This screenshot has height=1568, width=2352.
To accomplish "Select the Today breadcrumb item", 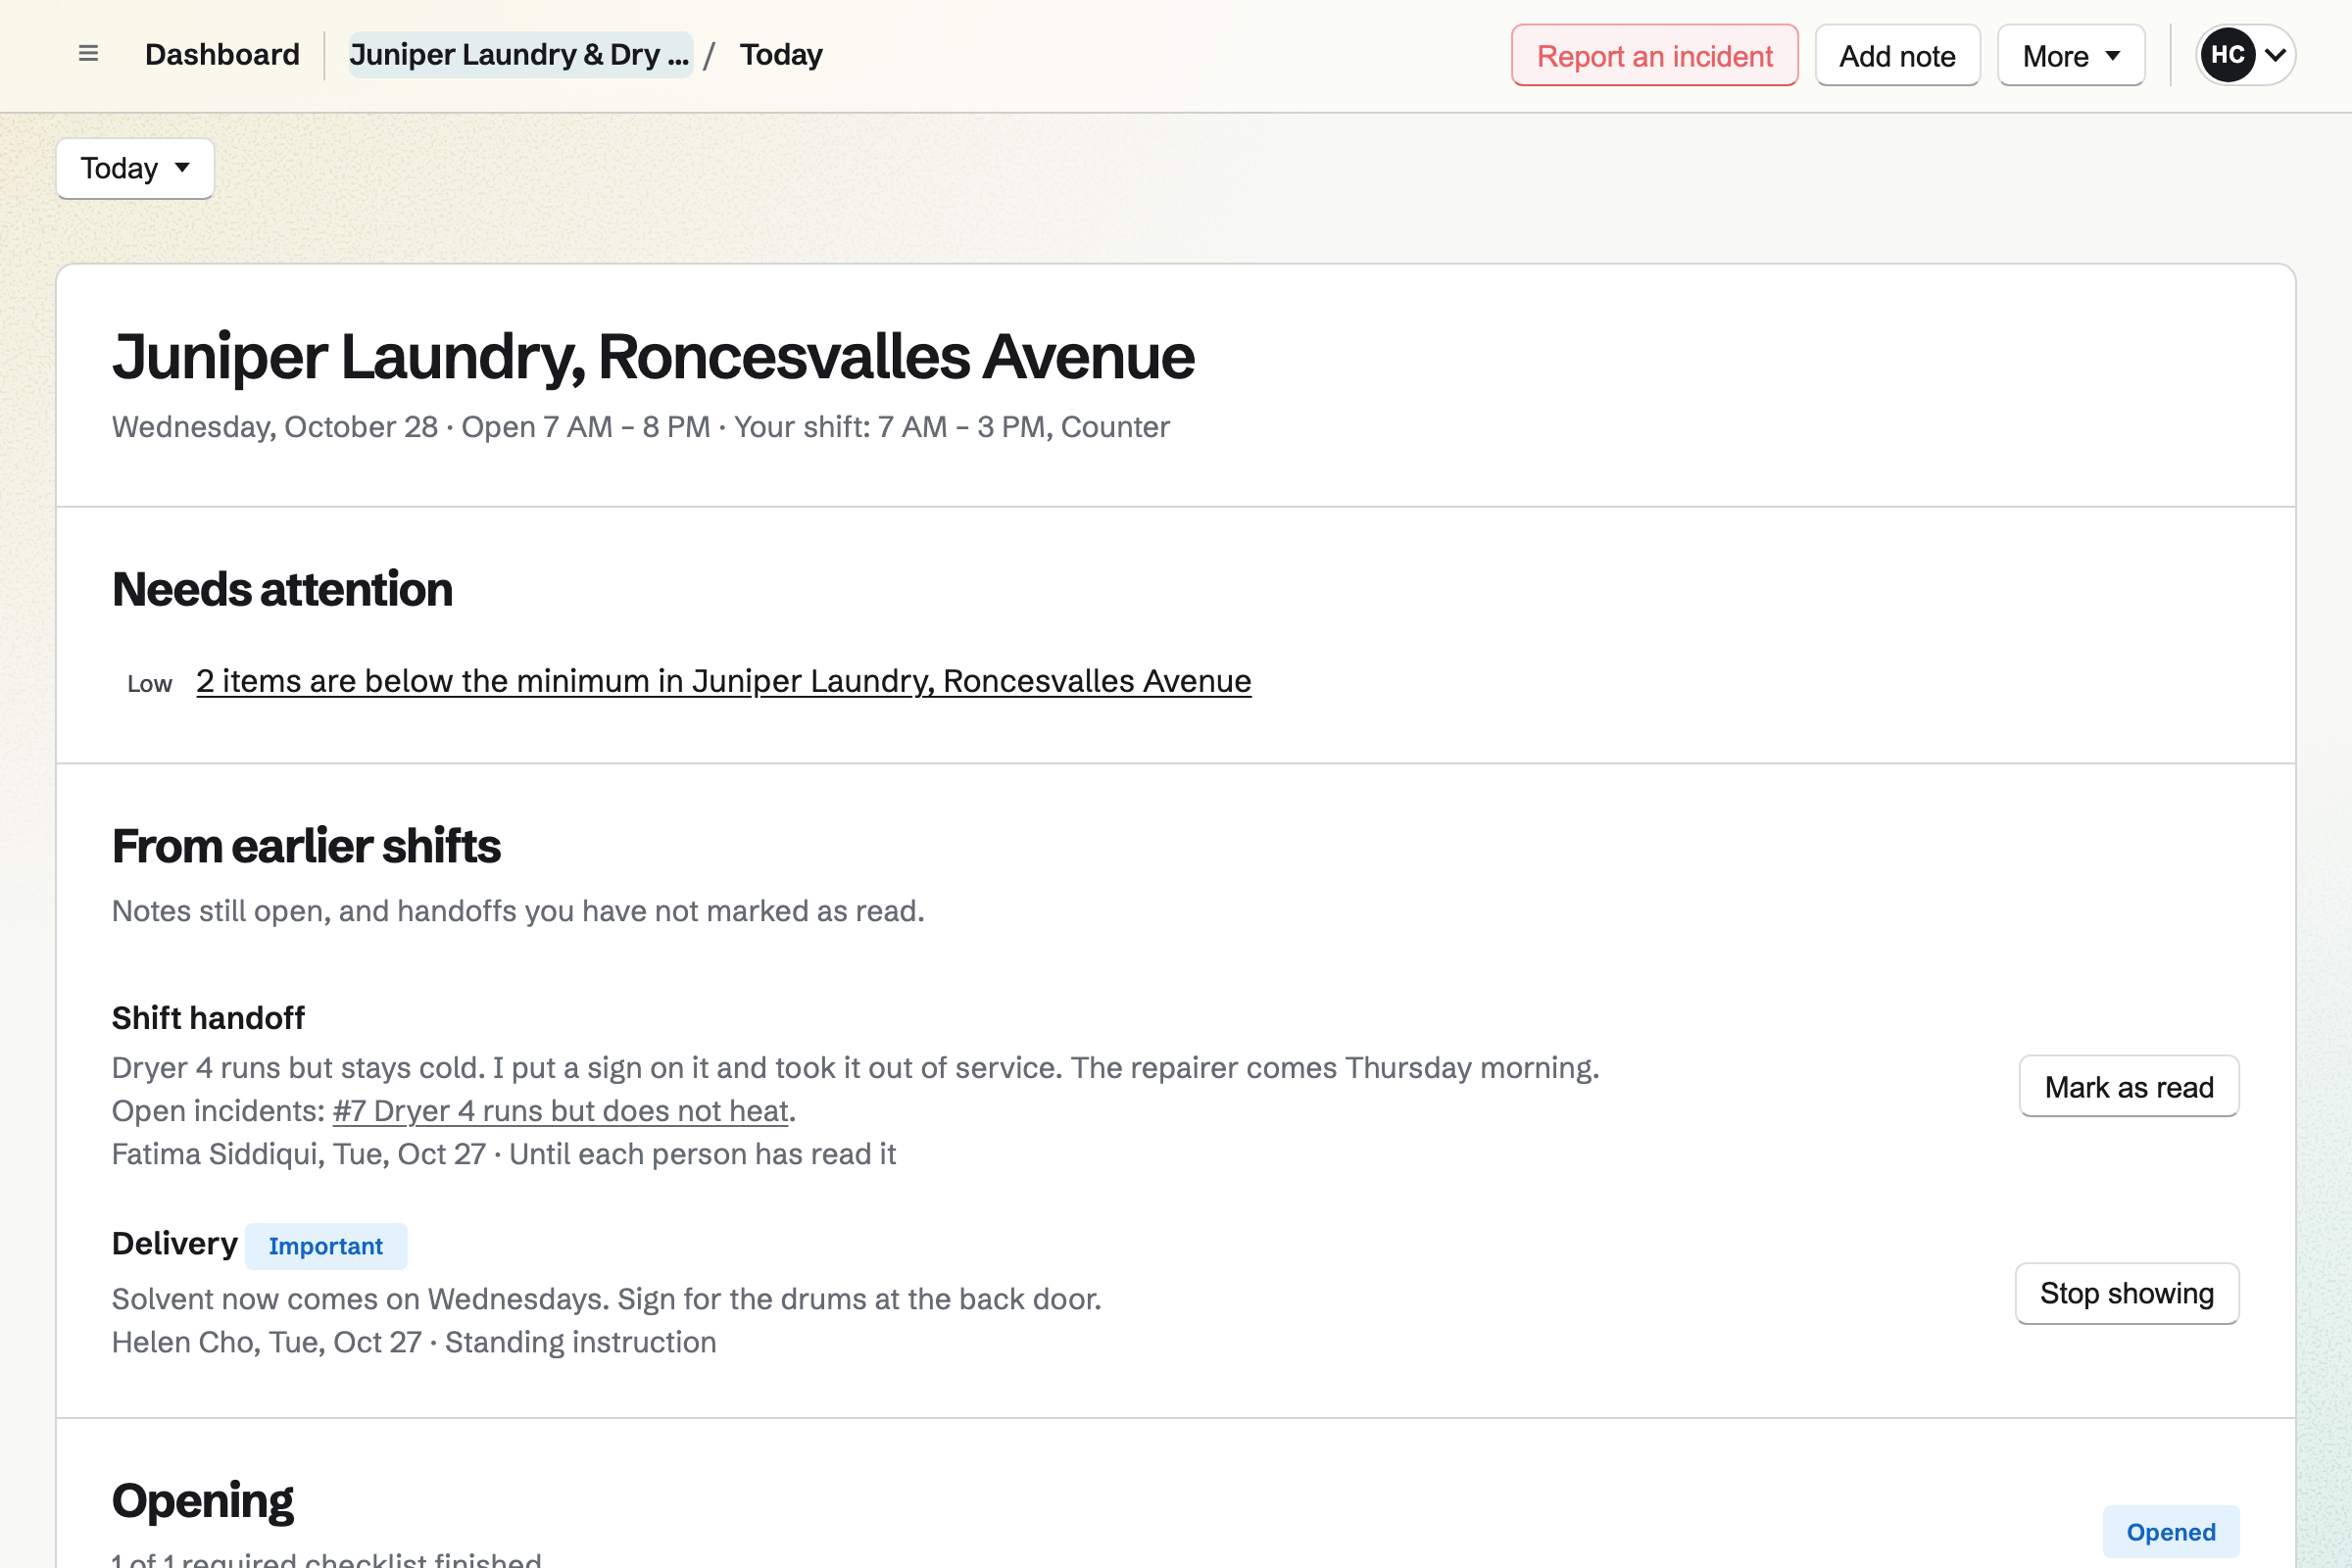I will pos(781,54).
